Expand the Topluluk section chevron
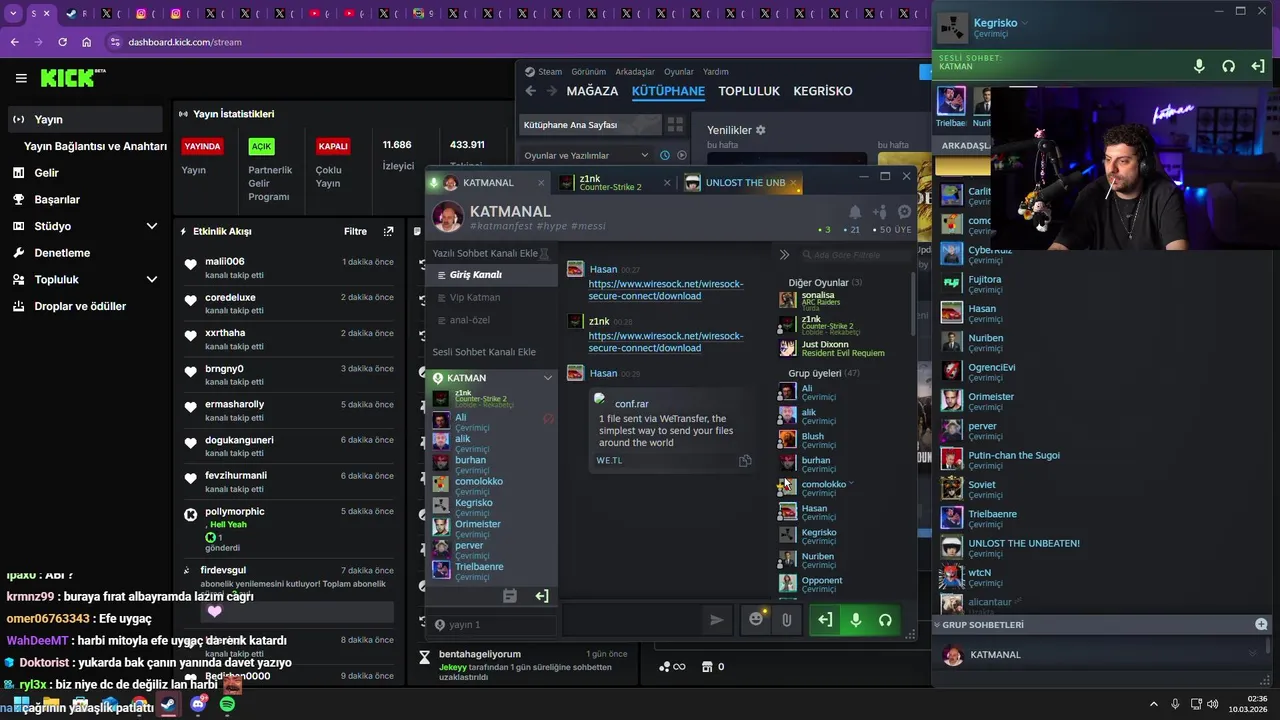Viewport: 1280px width, 720px height. [x=151, y=279]
